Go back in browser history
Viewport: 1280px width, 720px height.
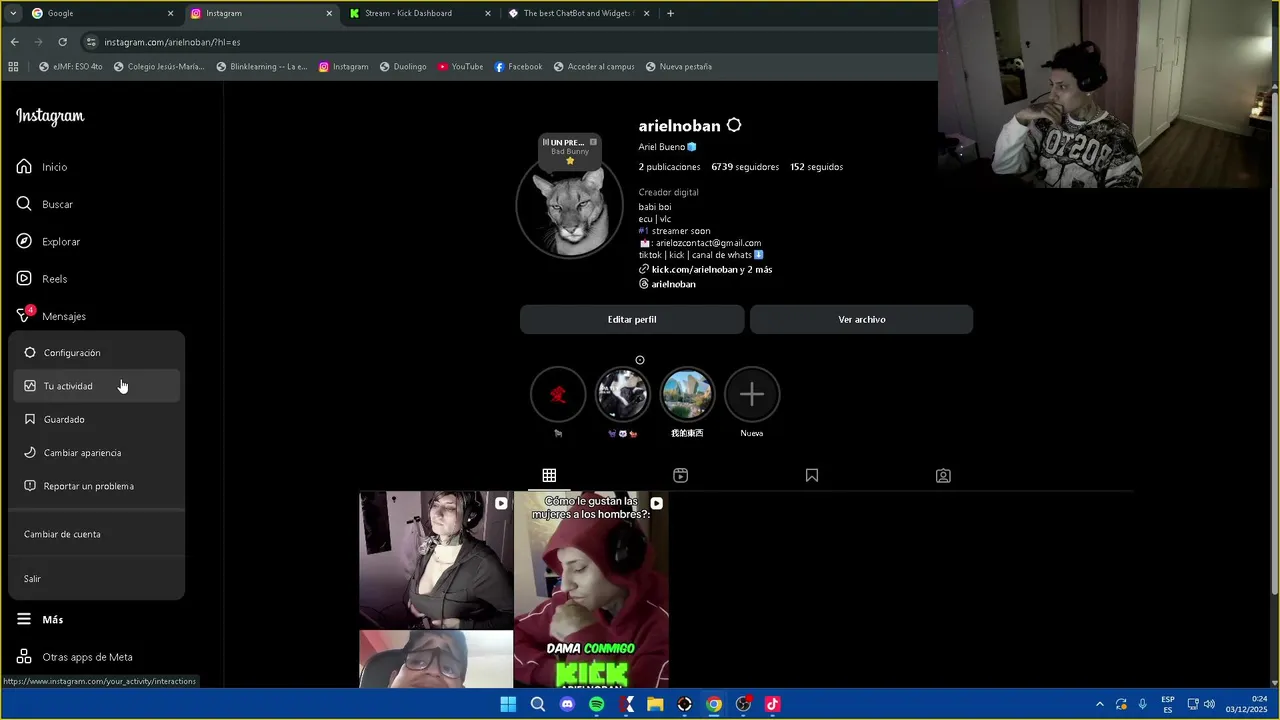pos(14,42)
